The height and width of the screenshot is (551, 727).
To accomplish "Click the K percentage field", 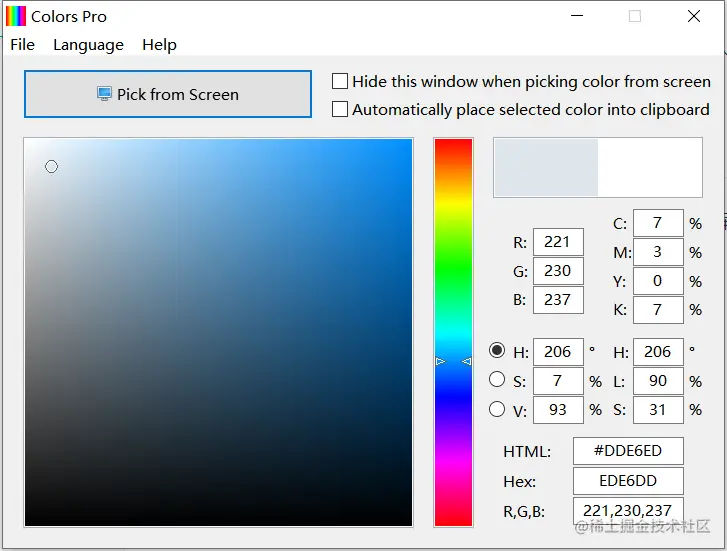I will click(x=658, y=309).
